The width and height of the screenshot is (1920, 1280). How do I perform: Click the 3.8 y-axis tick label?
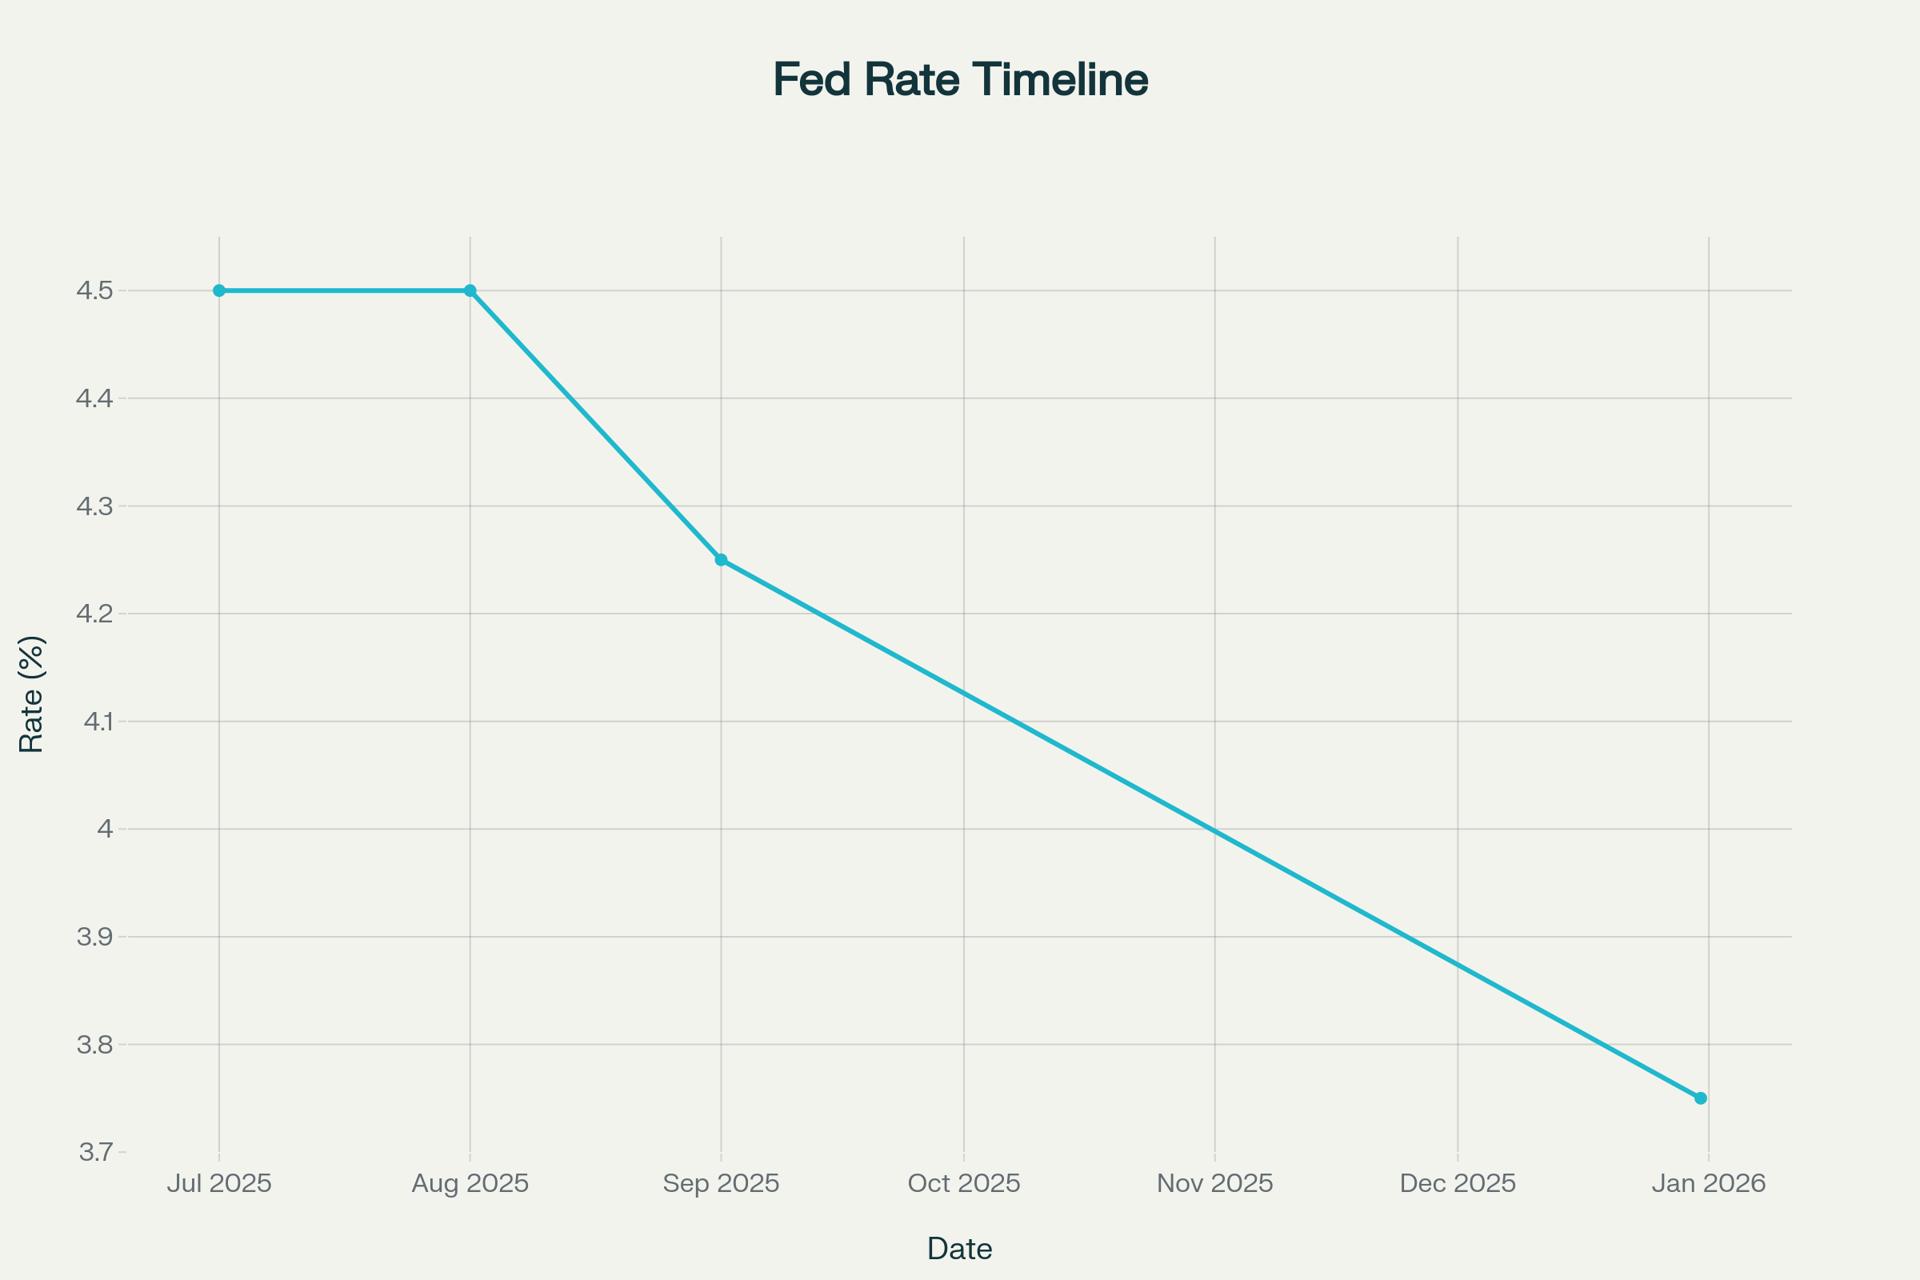[x=95, y=1045]
